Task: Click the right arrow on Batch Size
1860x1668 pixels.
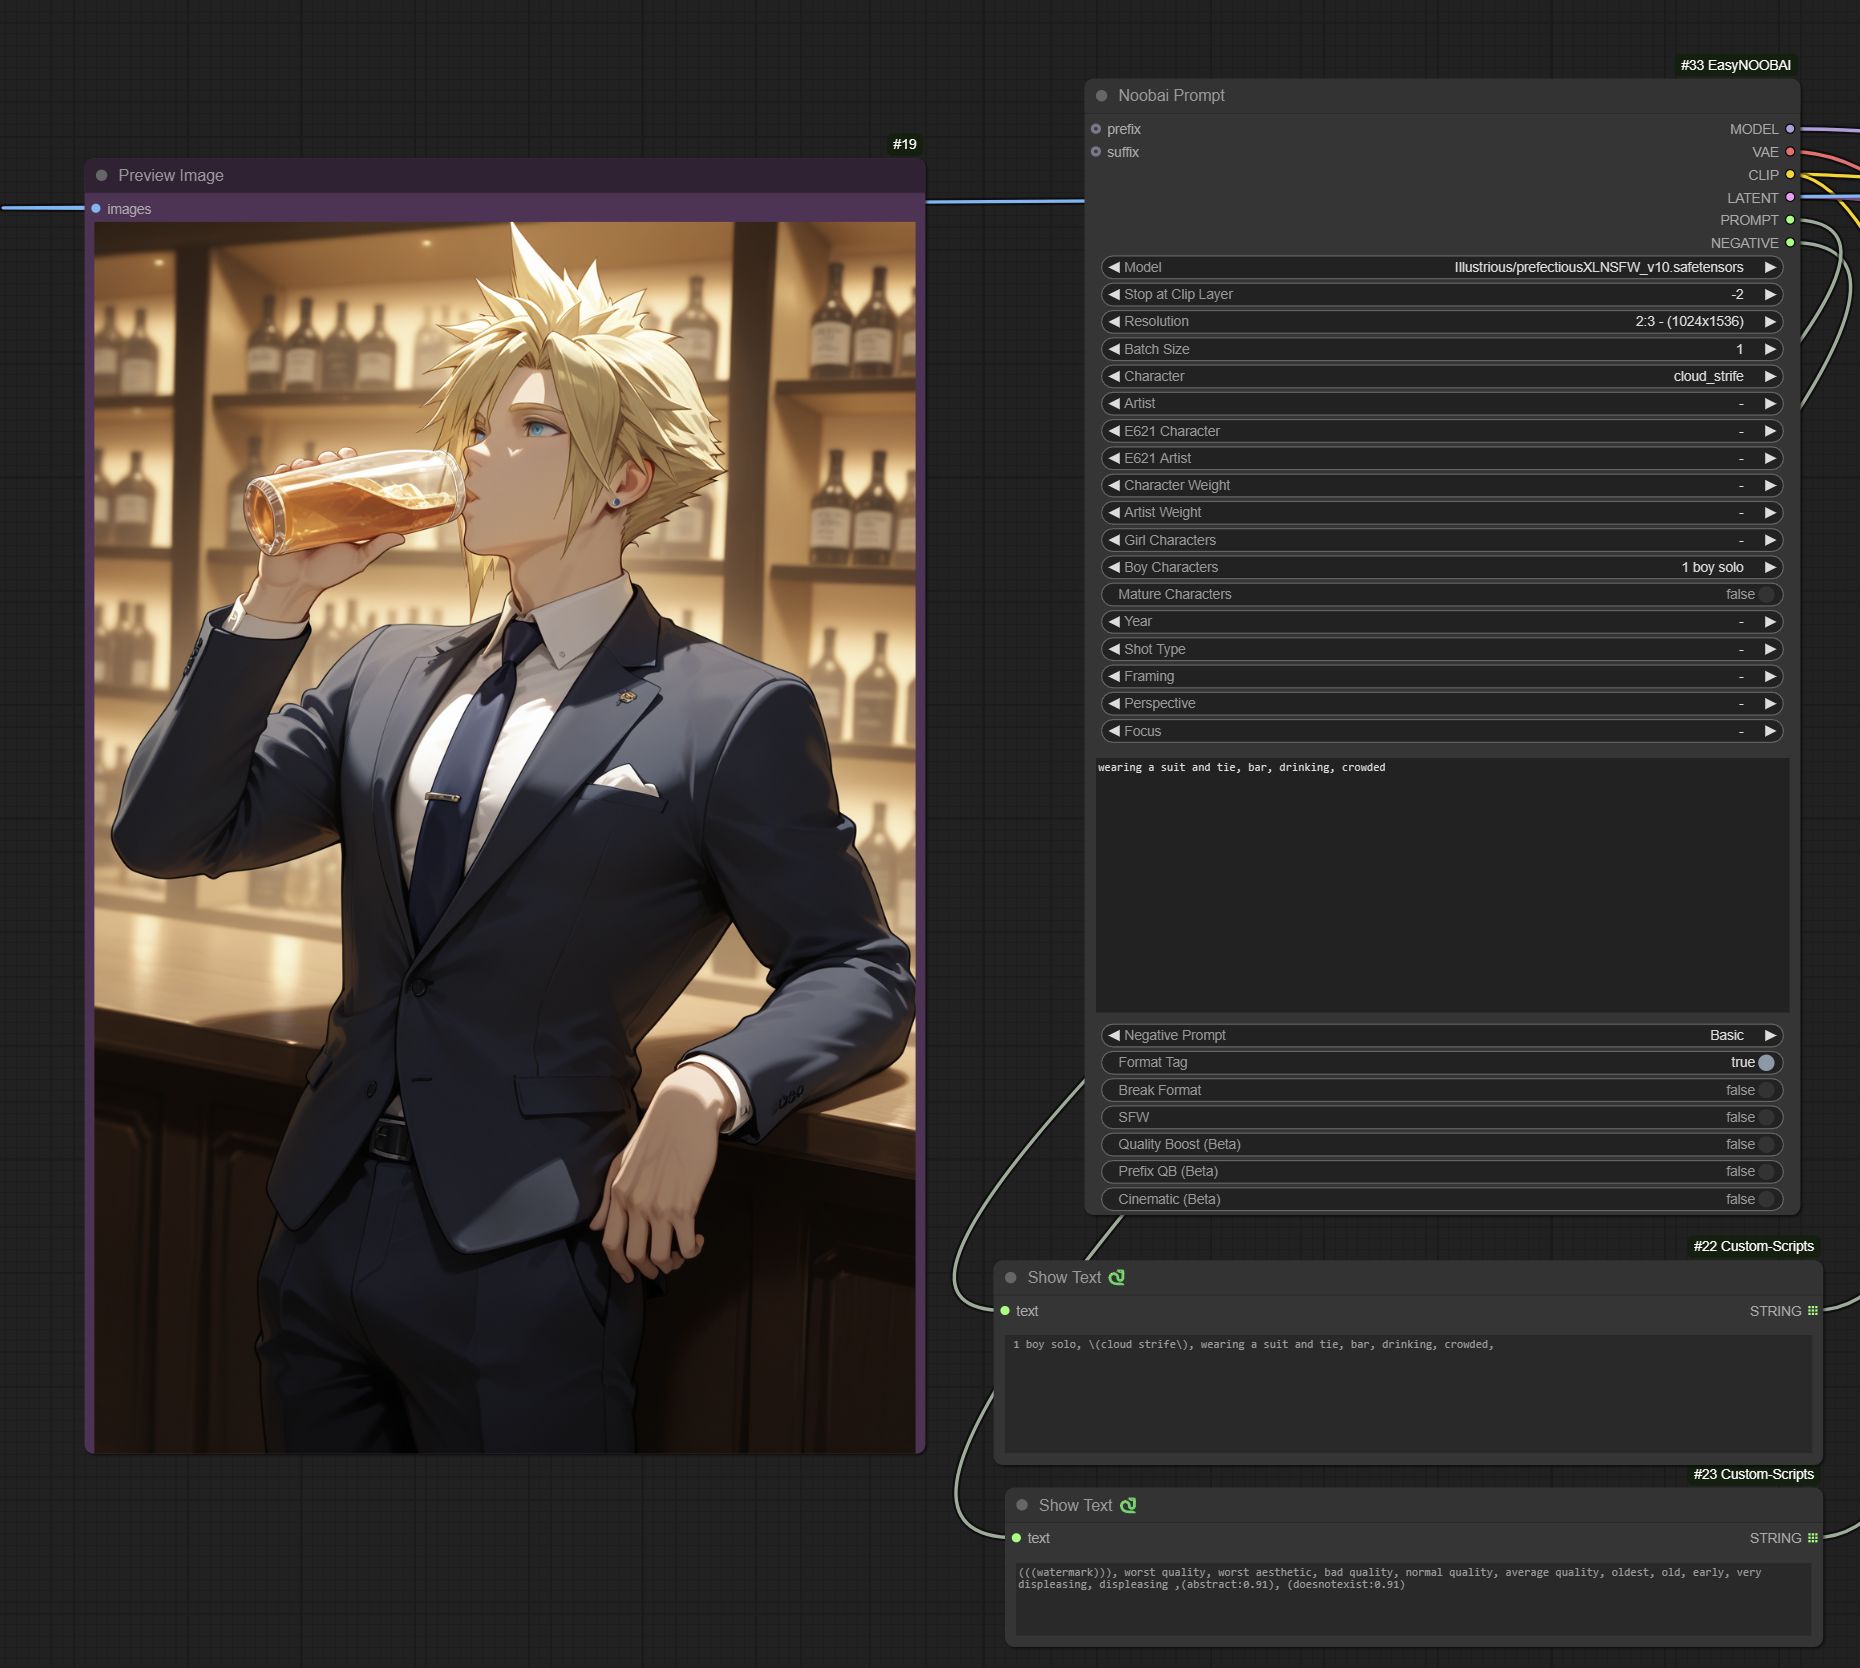Action: pyautogui.click(x=1770, y=349)
